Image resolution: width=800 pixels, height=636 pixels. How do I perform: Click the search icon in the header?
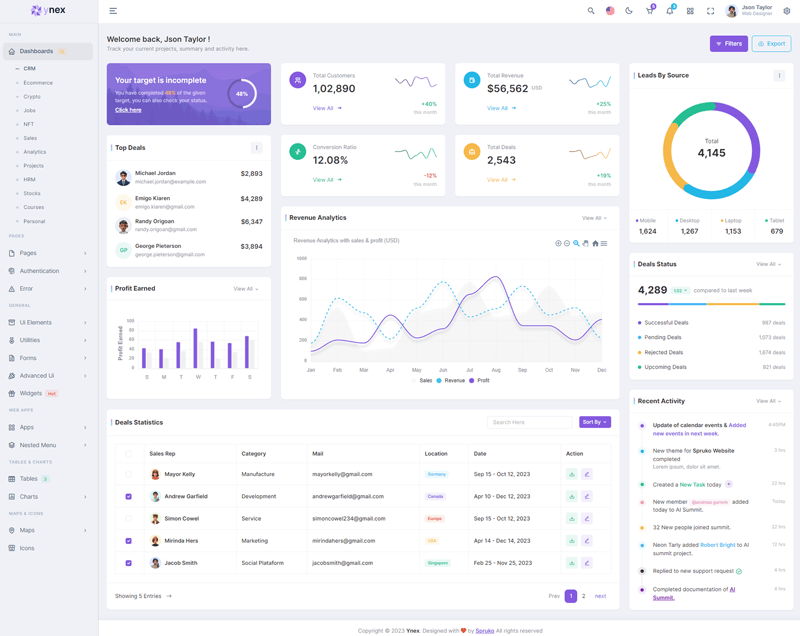click(591, 11)
